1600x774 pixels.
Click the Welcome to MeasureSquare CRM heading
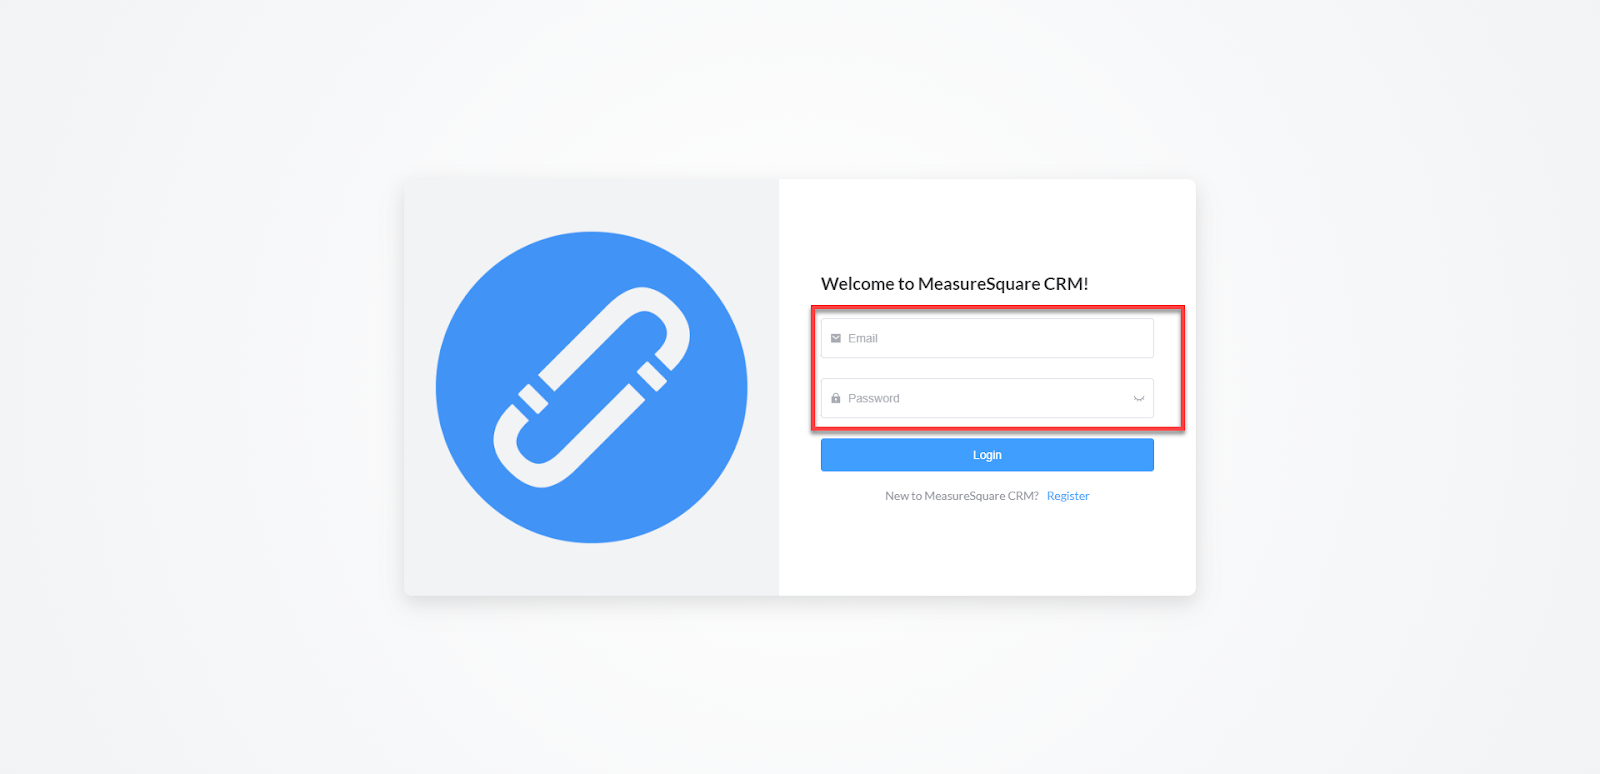(954, 284)
